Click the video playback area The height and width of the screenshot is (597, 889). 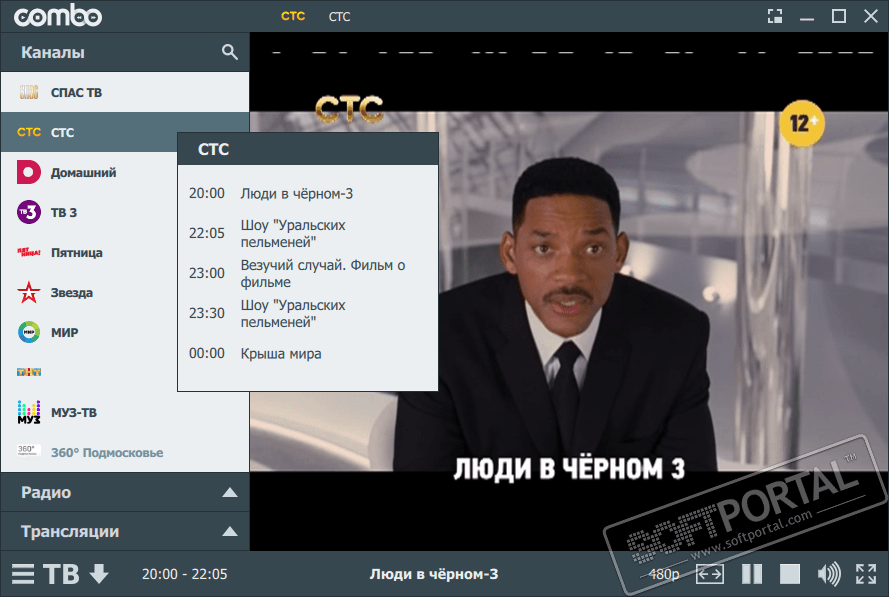569,291
